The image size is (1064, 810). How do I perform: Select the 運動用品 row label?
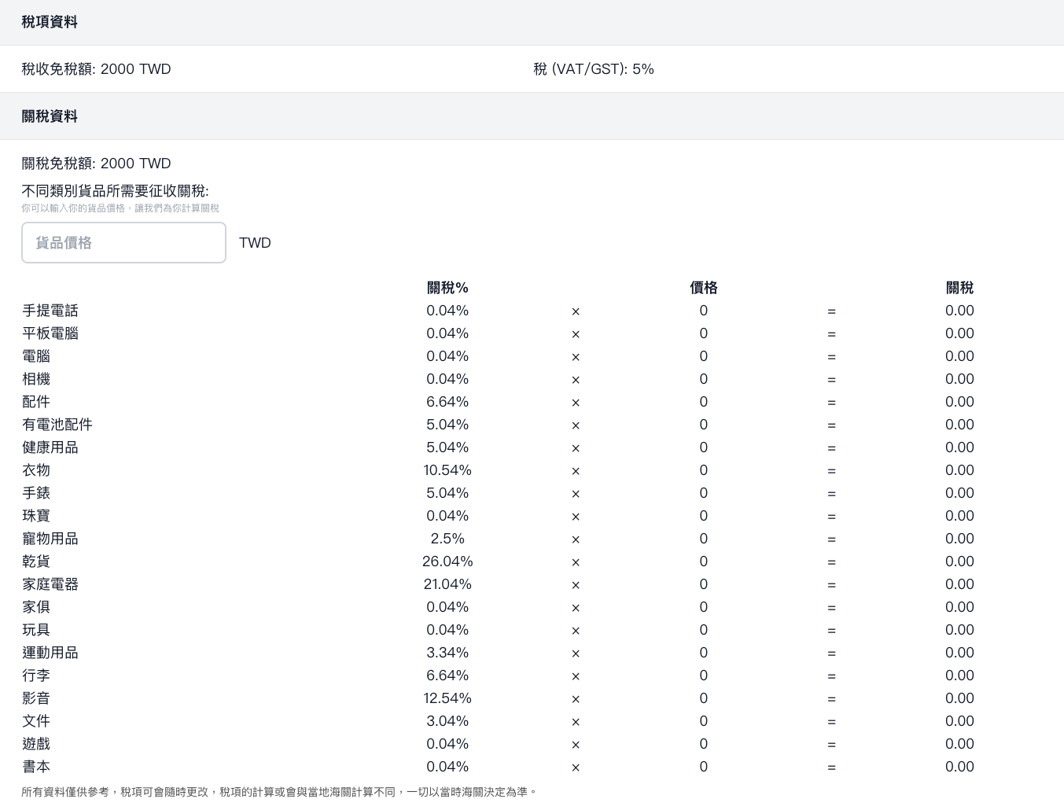pos(50,653)
